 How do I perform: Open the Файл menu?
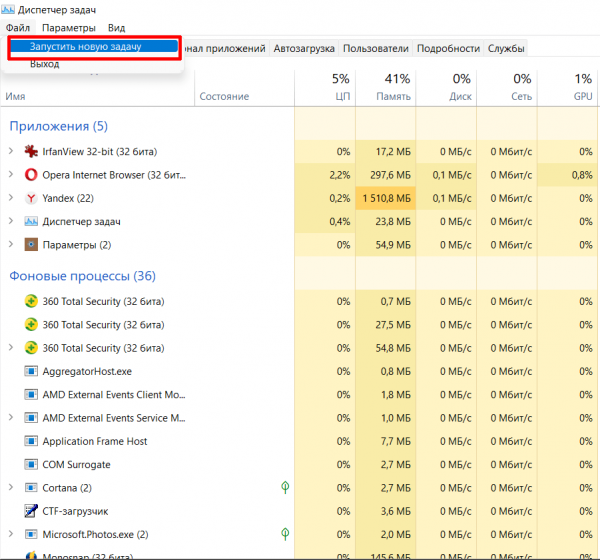(18, 28)
